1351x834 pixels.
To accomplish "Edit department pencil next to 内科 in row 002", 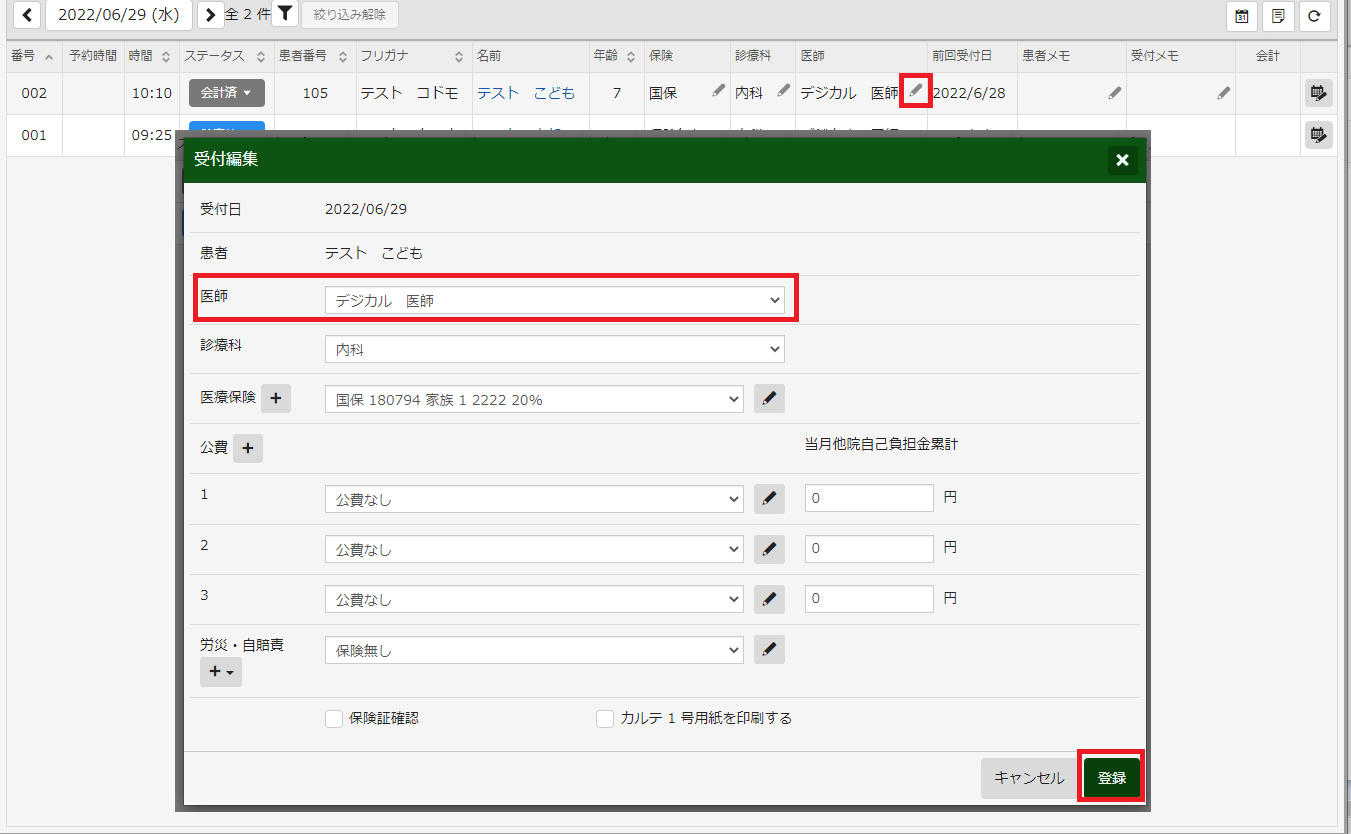I will (784, 91).
